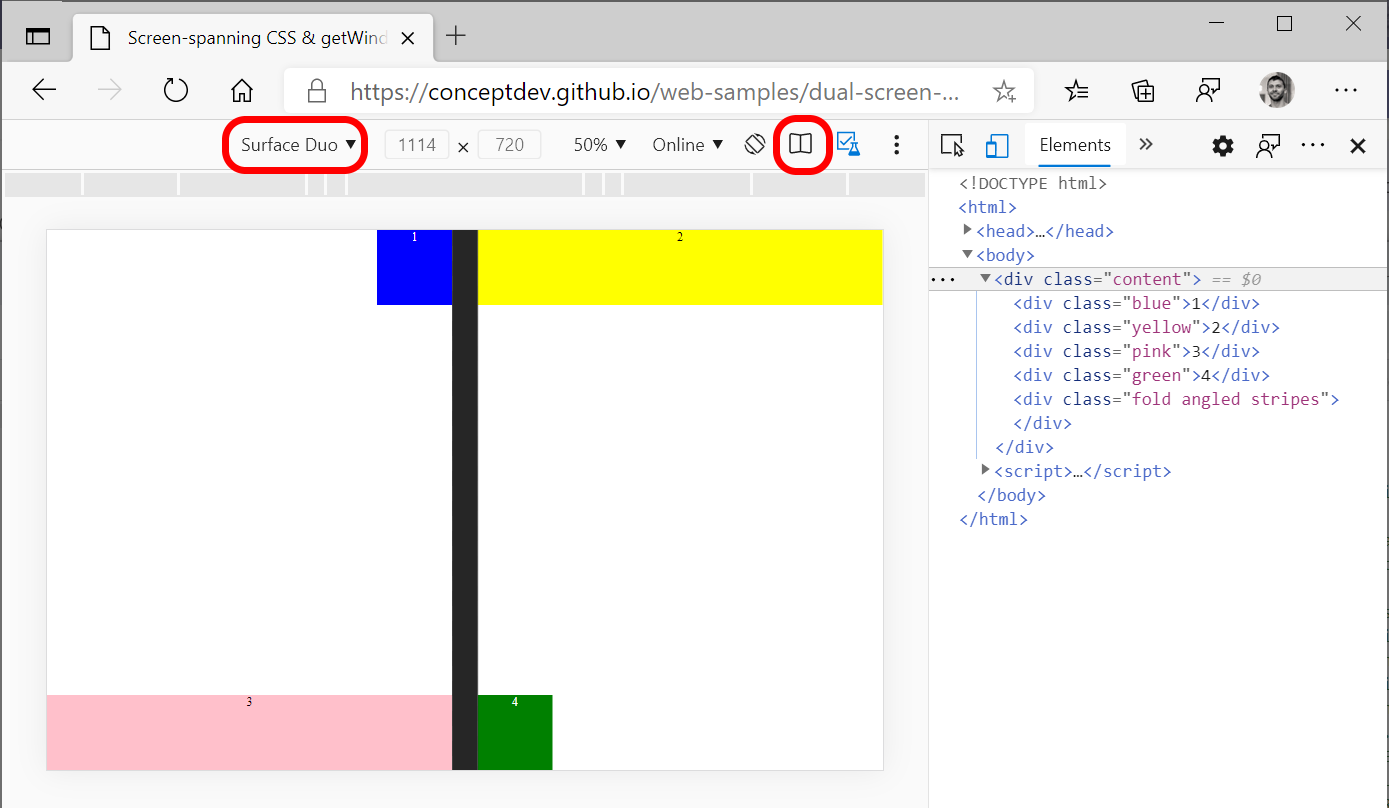Open the Surface Duo device dropdown
This screenshot has width=1389, height=808.
(x=298, y=145)
